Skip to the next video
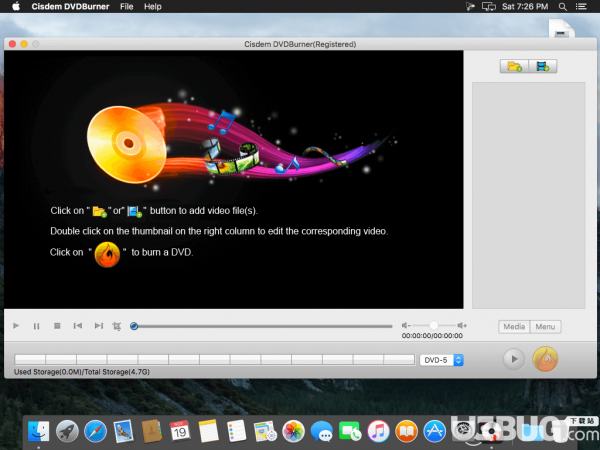The height and width of the screenshot is (450, 600). tap(99, 326)
